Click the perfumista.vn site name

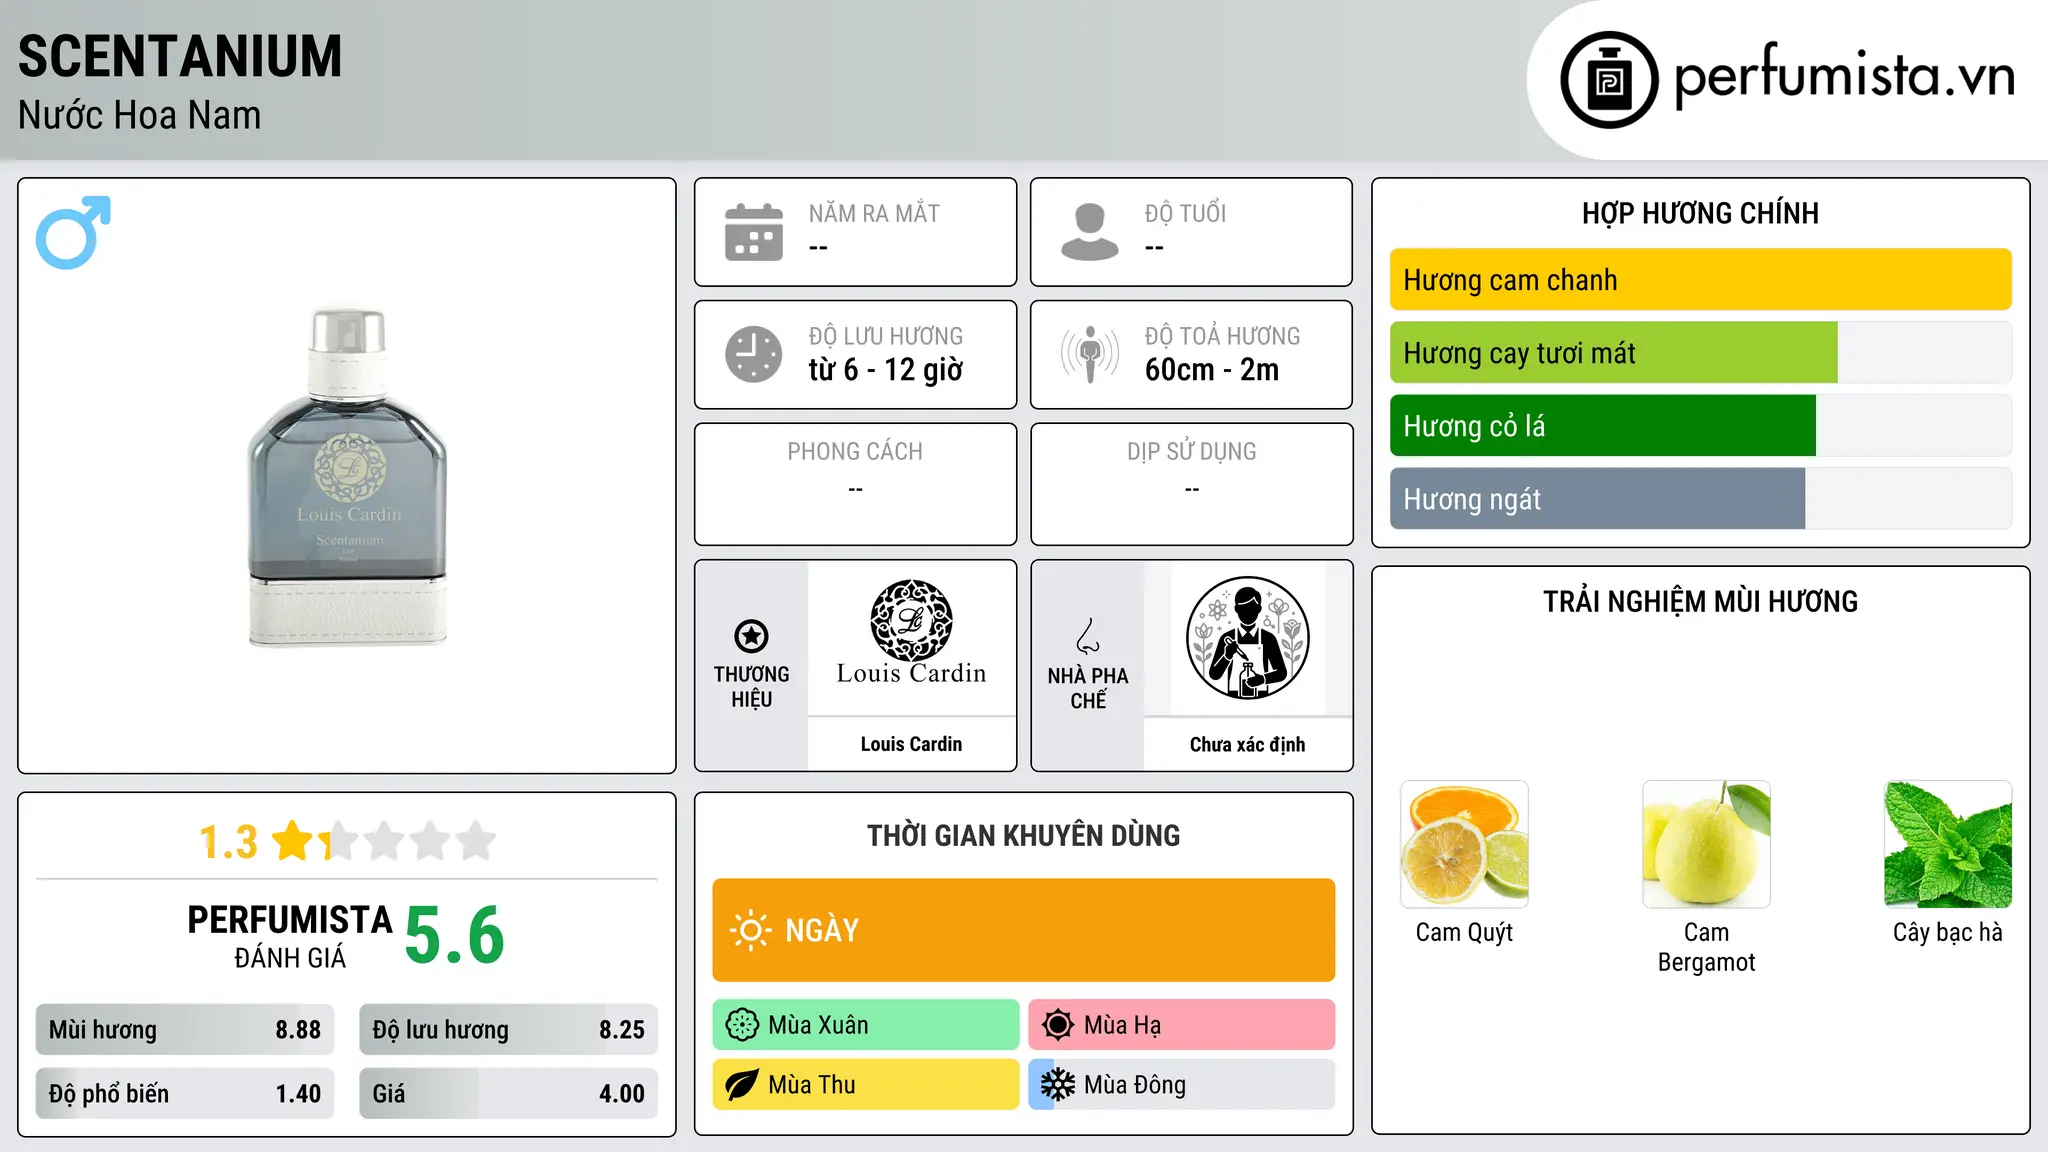pos(1844,75)
